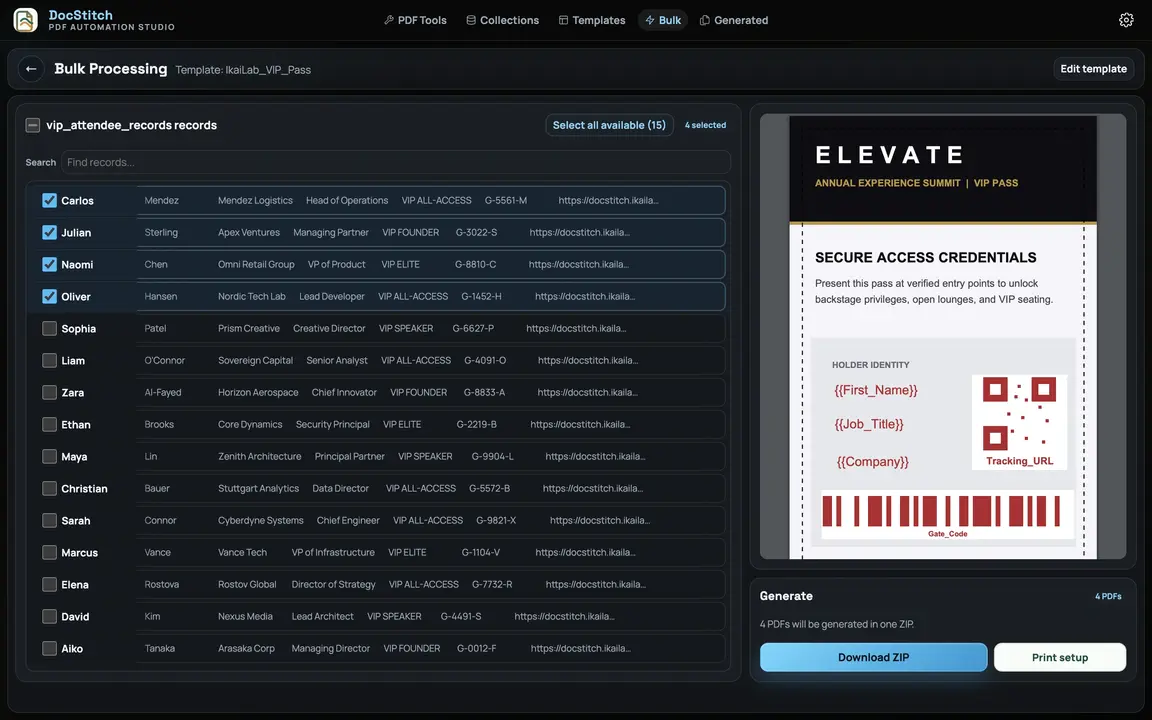Toggle the header select-all records checkbox
This screenshot has width=1152, height=720.
[32, 125]
